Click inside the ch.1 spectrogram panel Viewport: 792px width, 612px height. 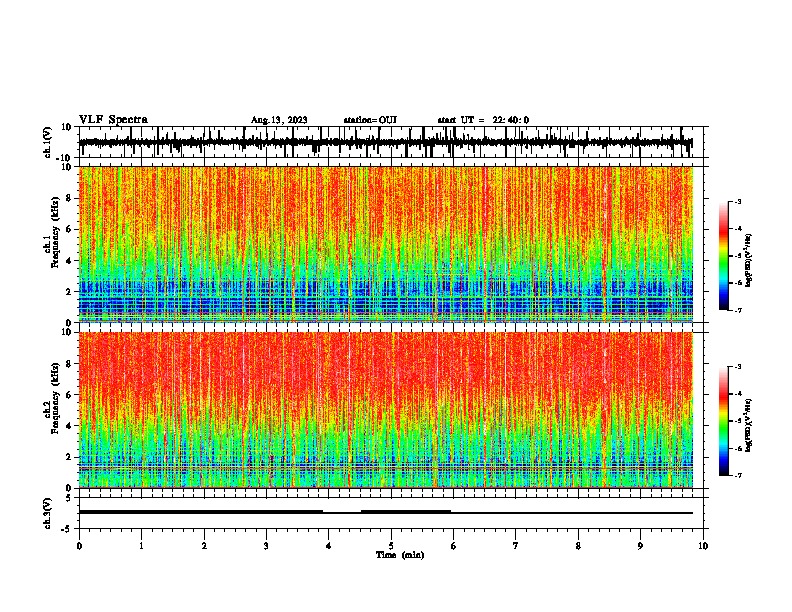coord(386,244)
